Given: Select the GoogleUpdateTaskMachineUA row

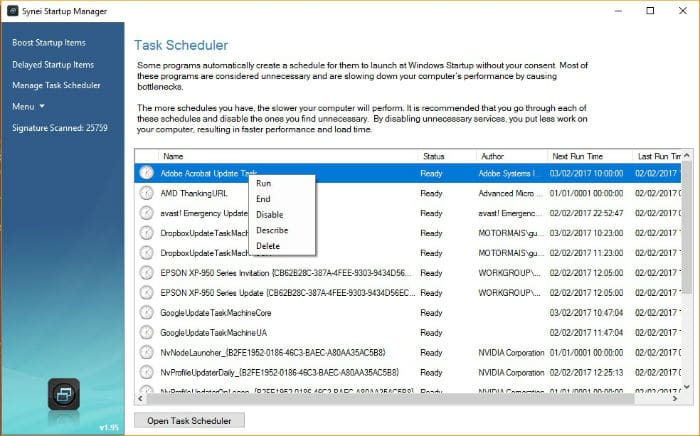Looking at the screenshot, I should (408, 332).
